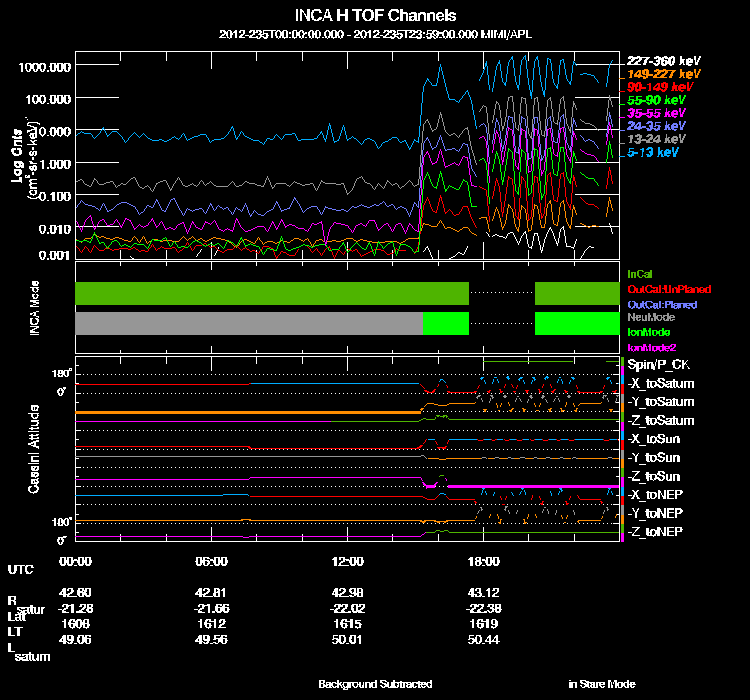Click the -Z_toSaturn attitude label

(661, 421)
